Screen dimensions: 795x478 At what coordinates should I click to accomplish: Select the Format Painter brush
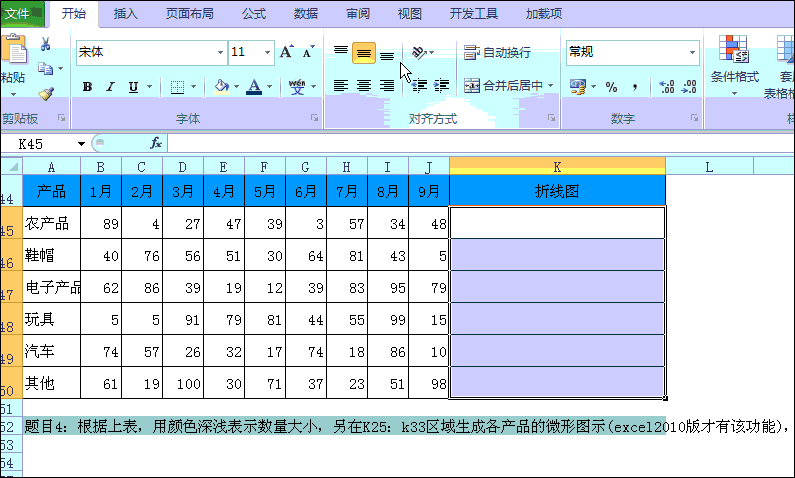(46, 93)
